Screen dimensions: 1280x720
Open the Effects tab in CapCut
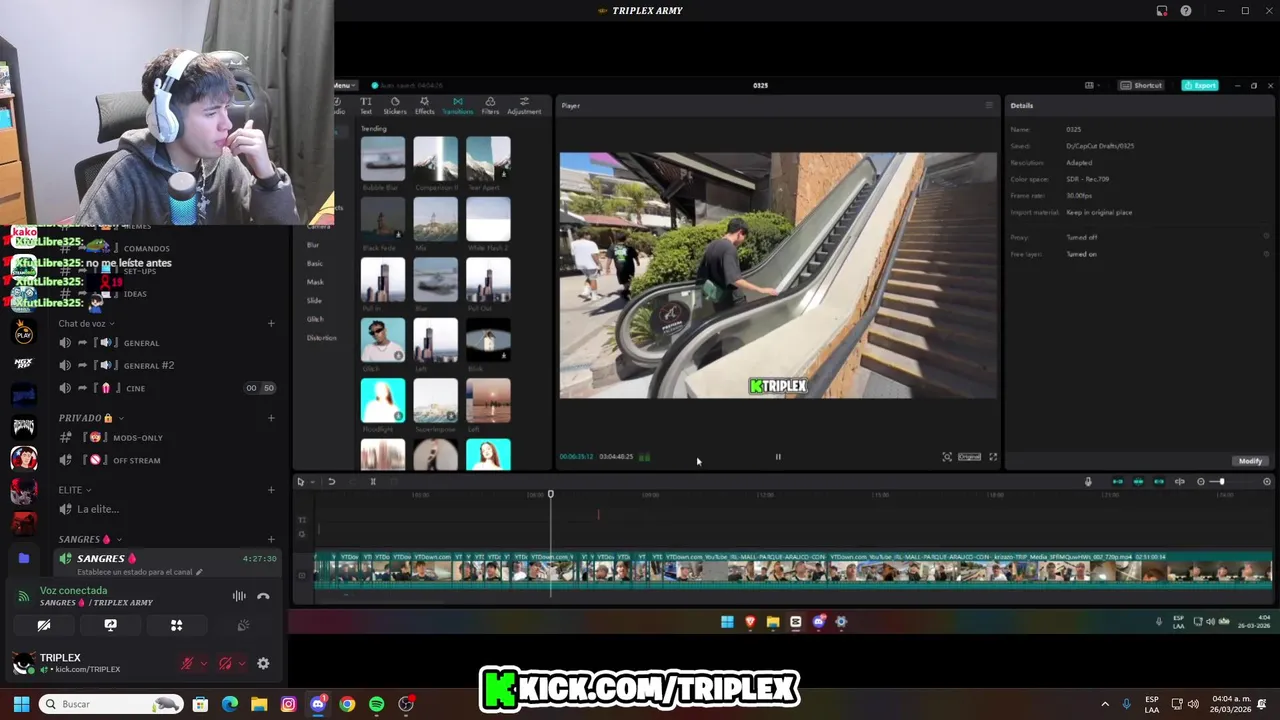point(425,106)
